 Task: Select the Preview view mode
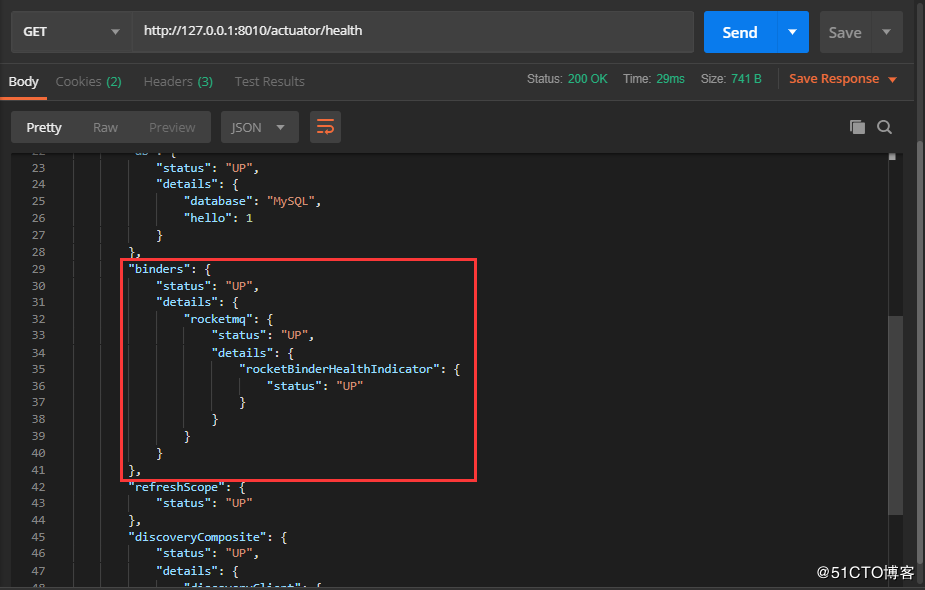point(172,127)
